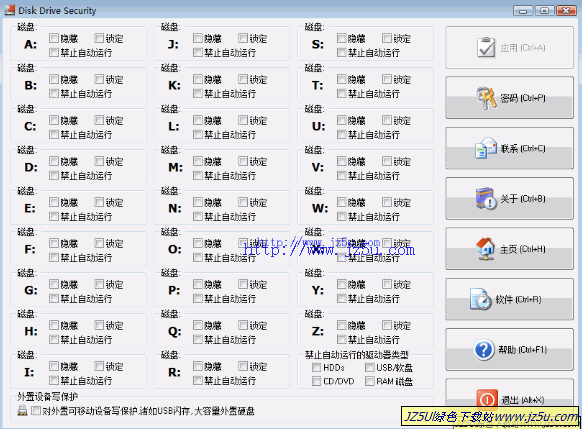Viewport: 582px width, 429px height.
Task: Tick hide checkbox for drive K:
Action: point(198,79)
